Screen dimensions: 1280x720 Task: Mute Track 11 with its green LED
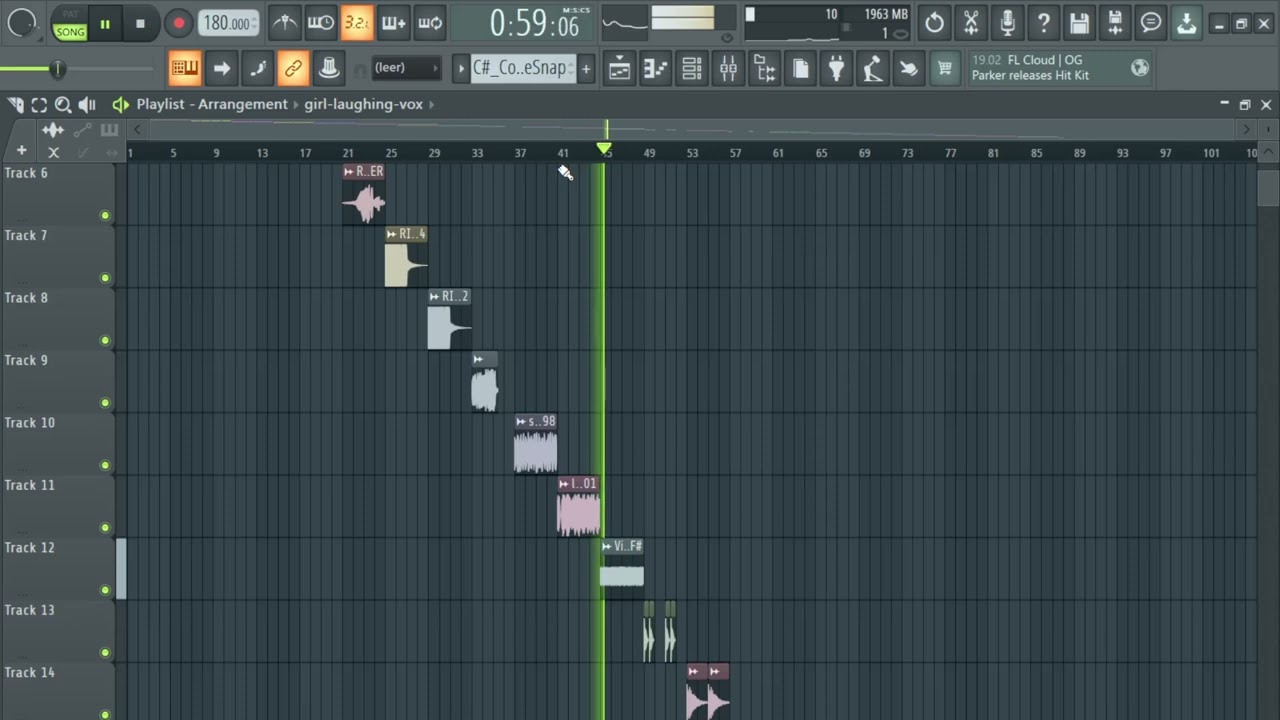[x=105, y=528]
